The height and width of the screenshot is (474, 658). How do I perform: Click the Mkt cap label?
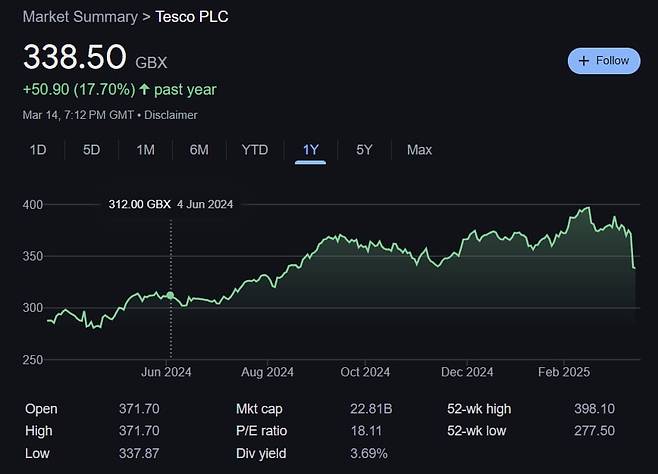(x=261, y=409)
